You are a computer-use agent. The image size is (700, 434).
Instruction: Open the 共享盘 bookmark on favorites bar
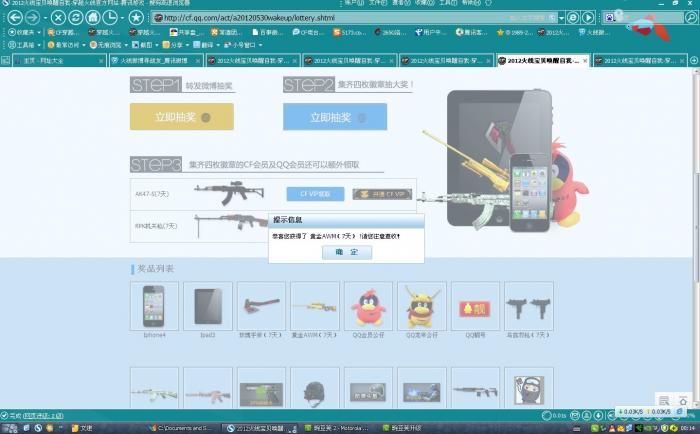187,32
